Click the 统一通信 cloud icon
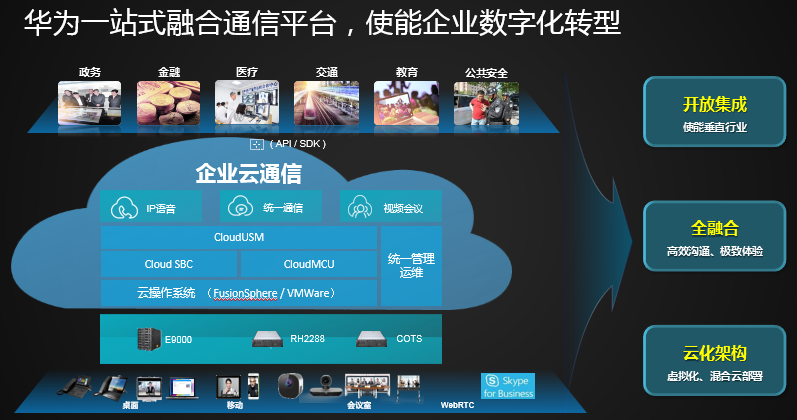797x420 pixels. (242, 208)
